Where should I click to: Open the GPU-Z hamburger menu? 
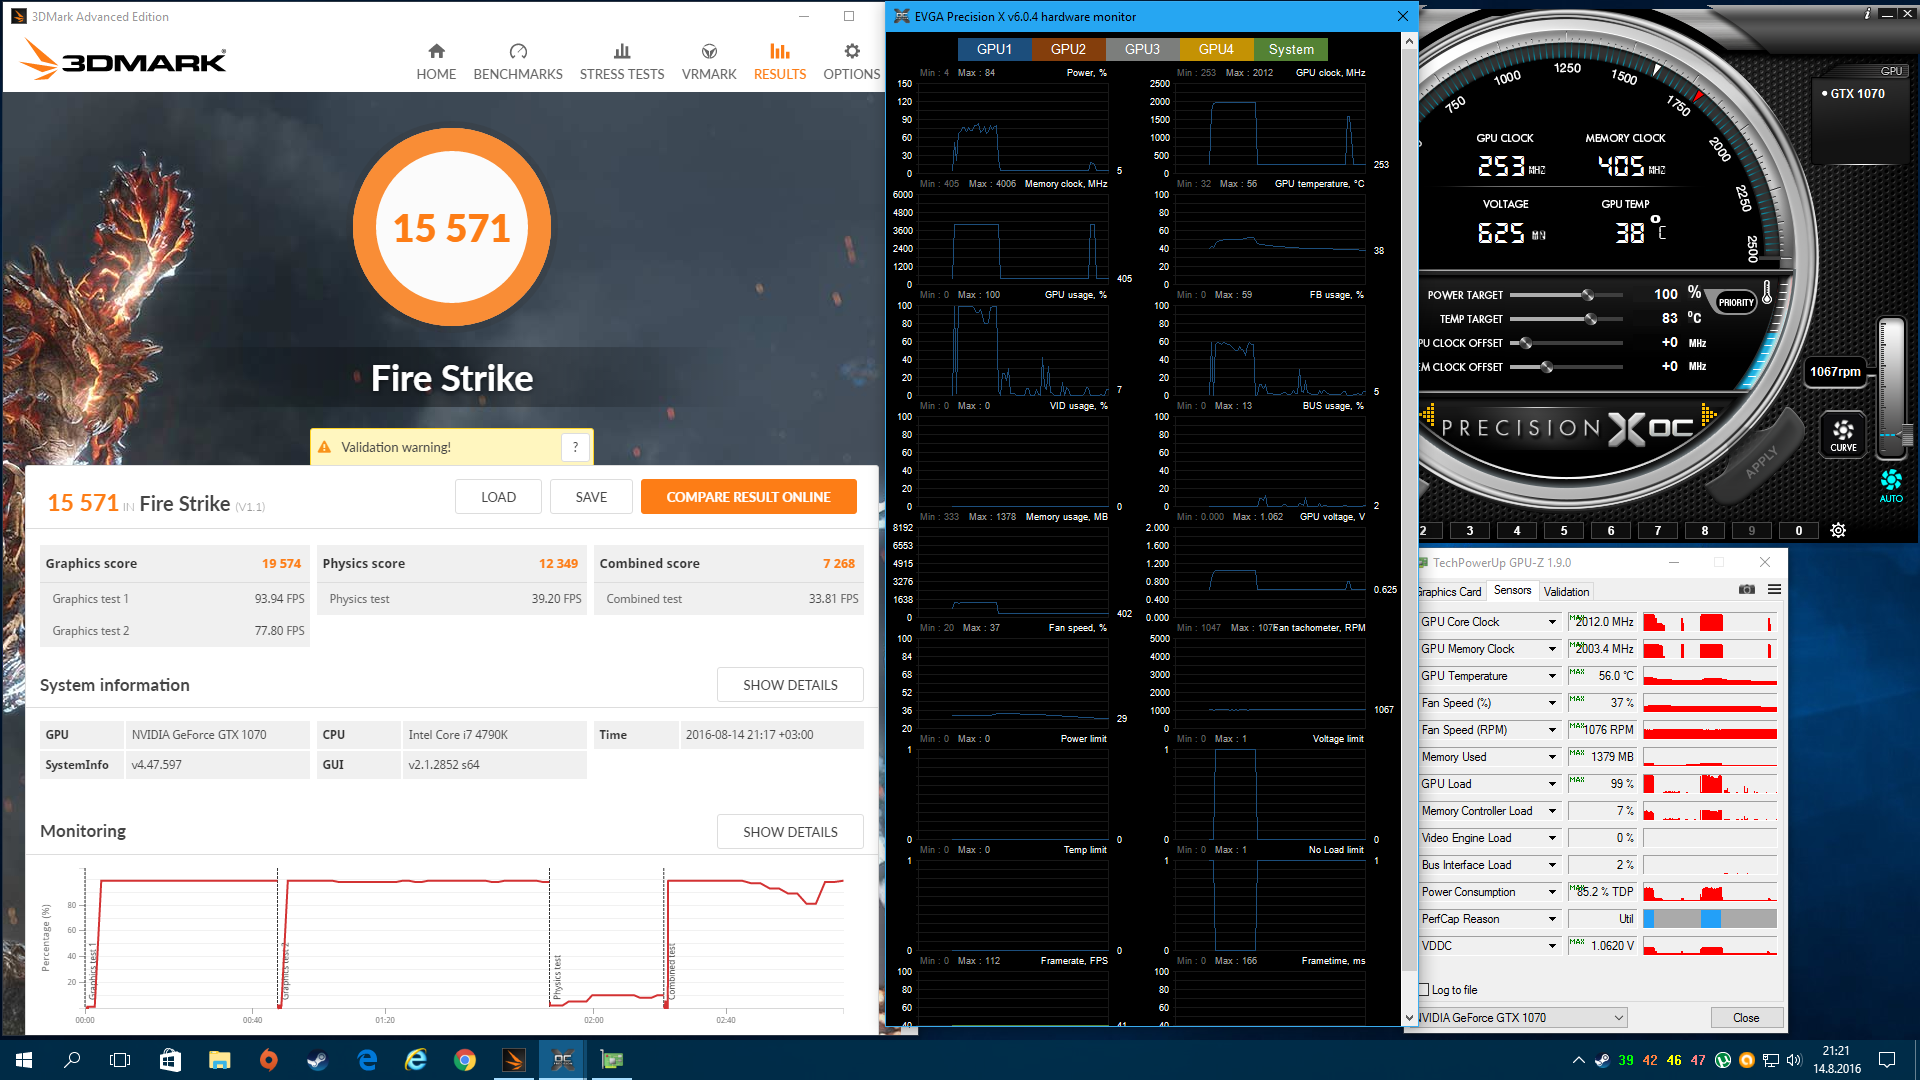(x=1774, y=589)
